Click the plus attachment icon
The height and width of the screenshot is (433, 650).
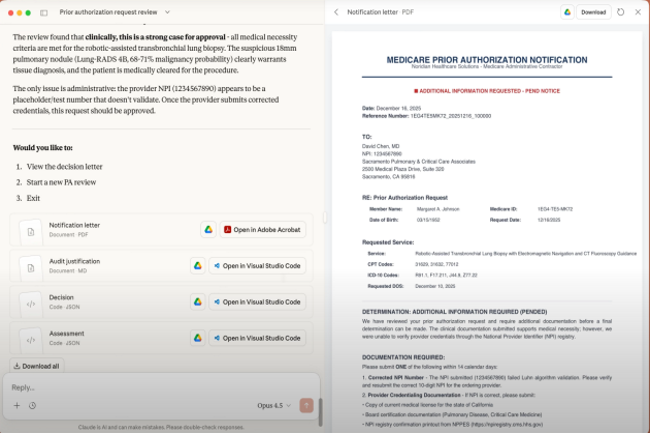(17, 406)
